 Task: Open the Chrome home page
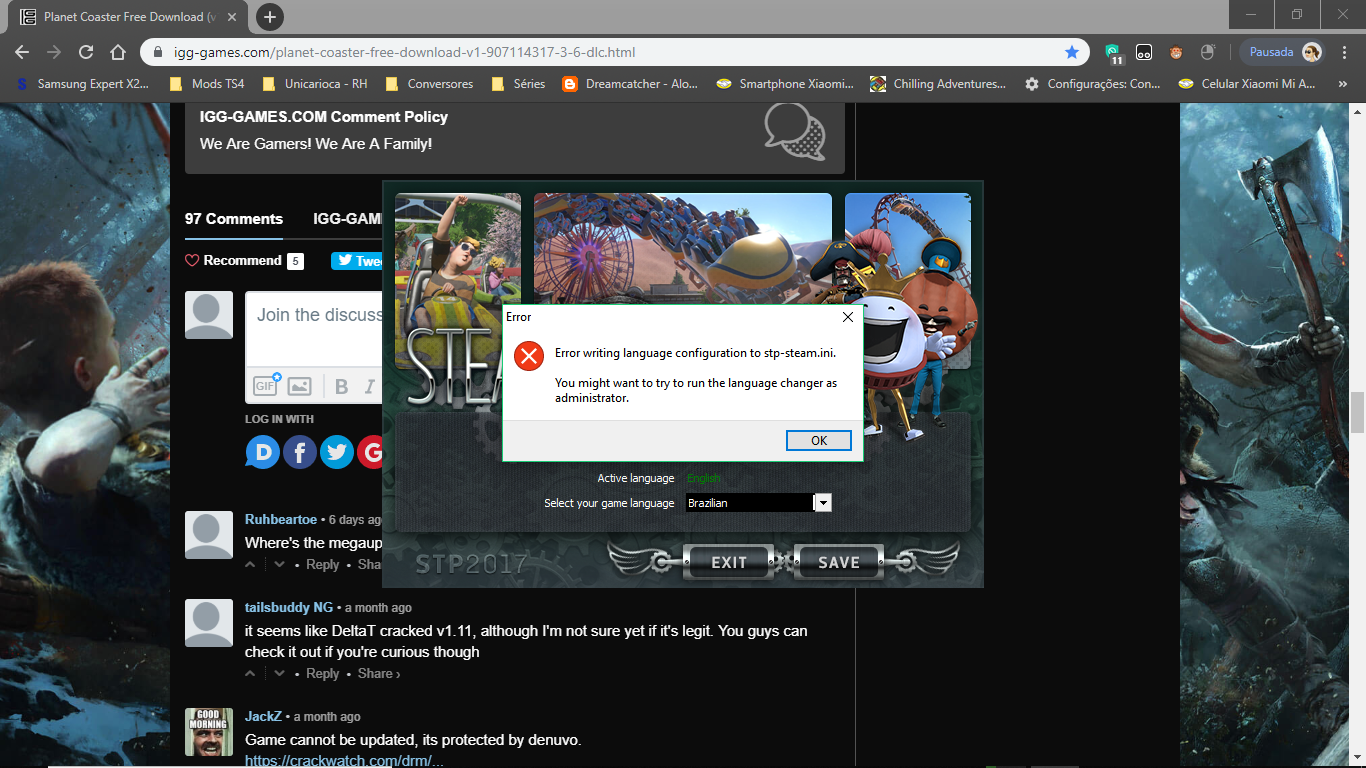(x=118, y=52)
